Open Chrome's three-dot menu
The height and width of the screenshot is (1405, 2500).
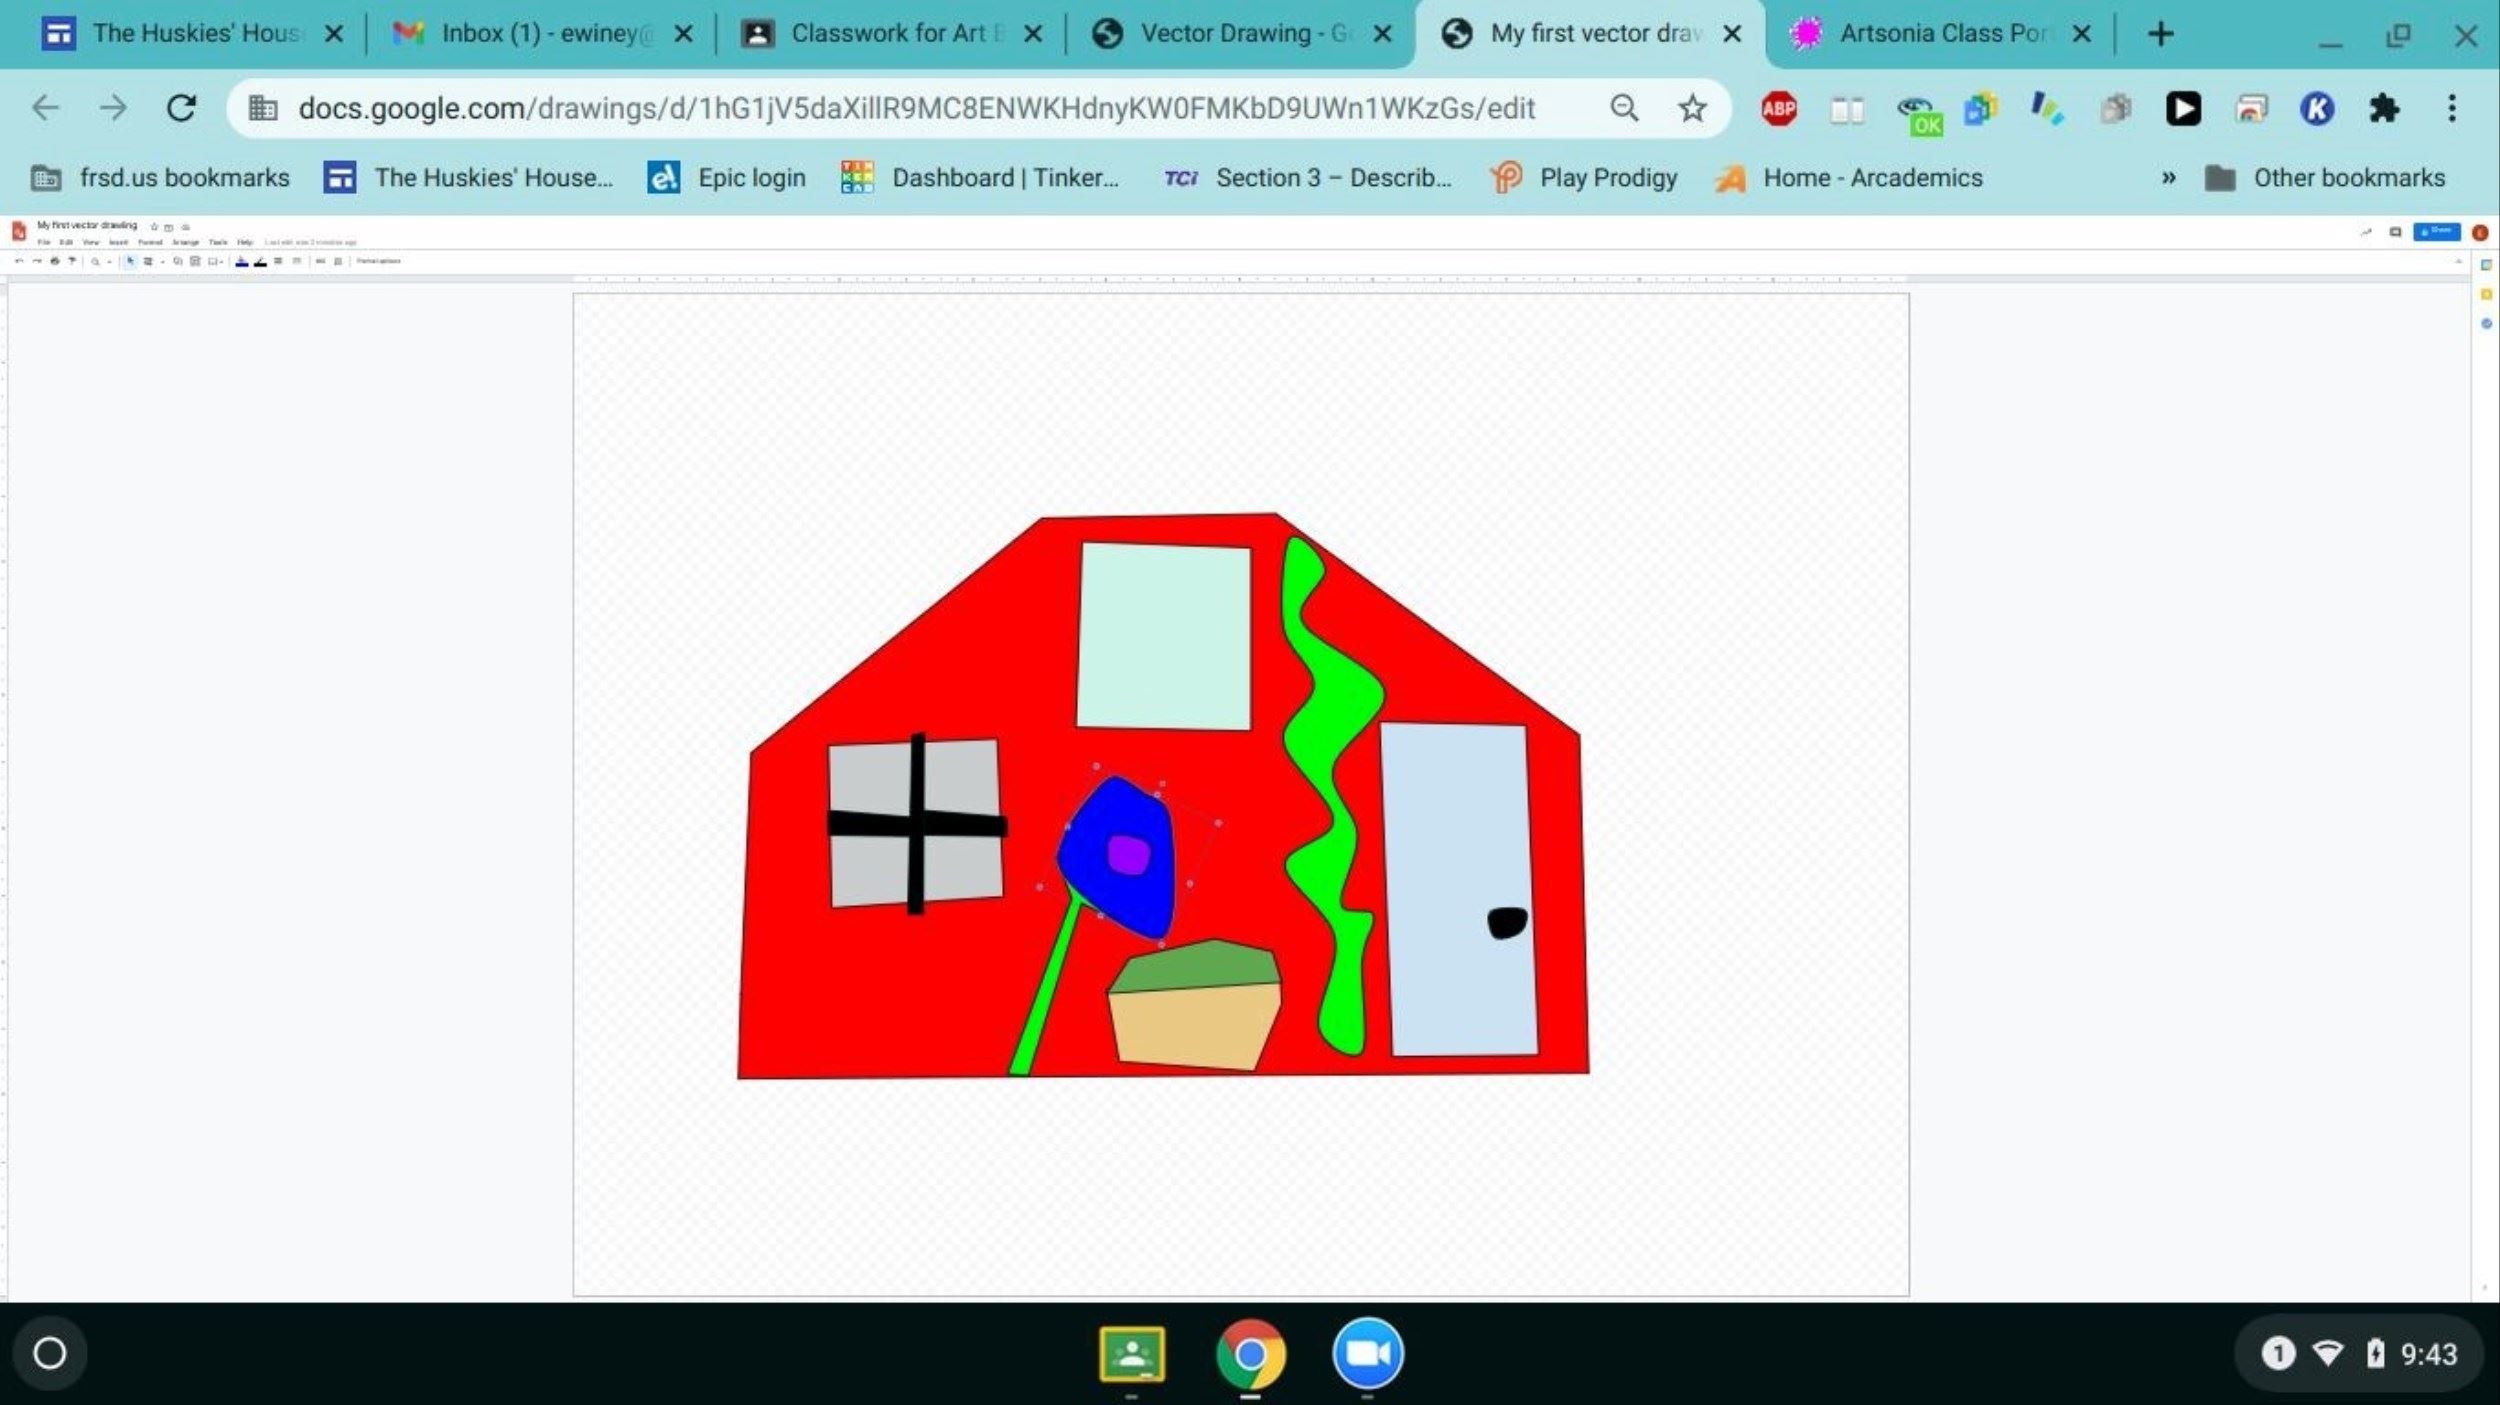[x=2451, y=108]
